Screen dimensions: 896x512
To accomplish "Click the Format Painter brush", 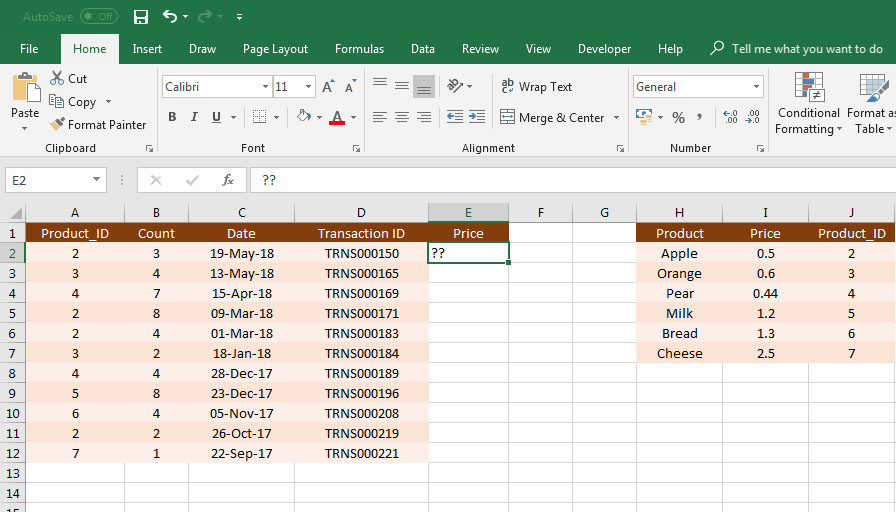I will pyautogui.click(x=57, y=124).
